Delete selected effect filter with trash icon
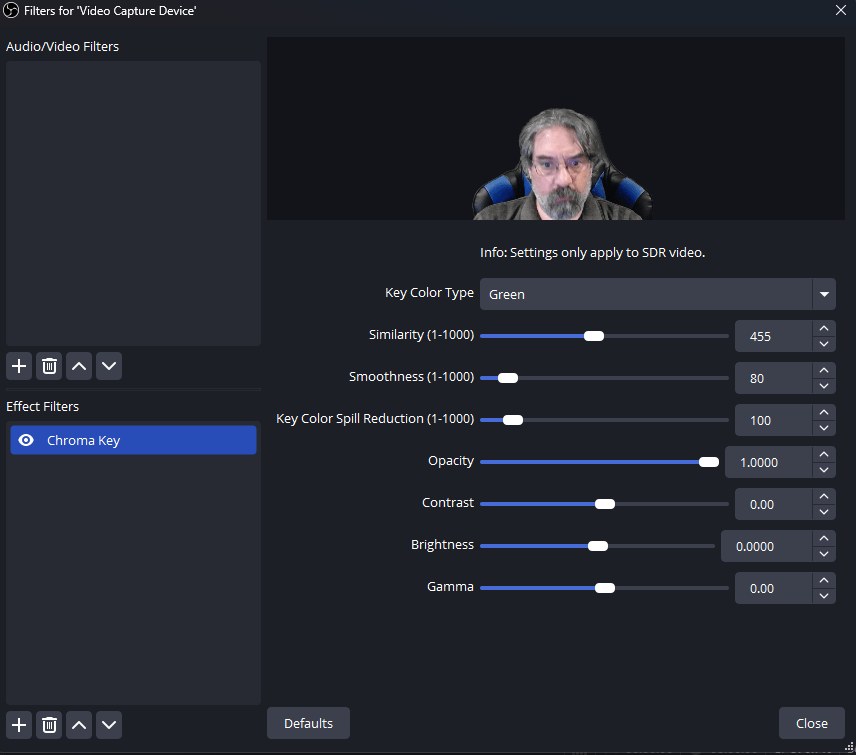Viewport: 856px width, 755px height. [x=49, y=724]
